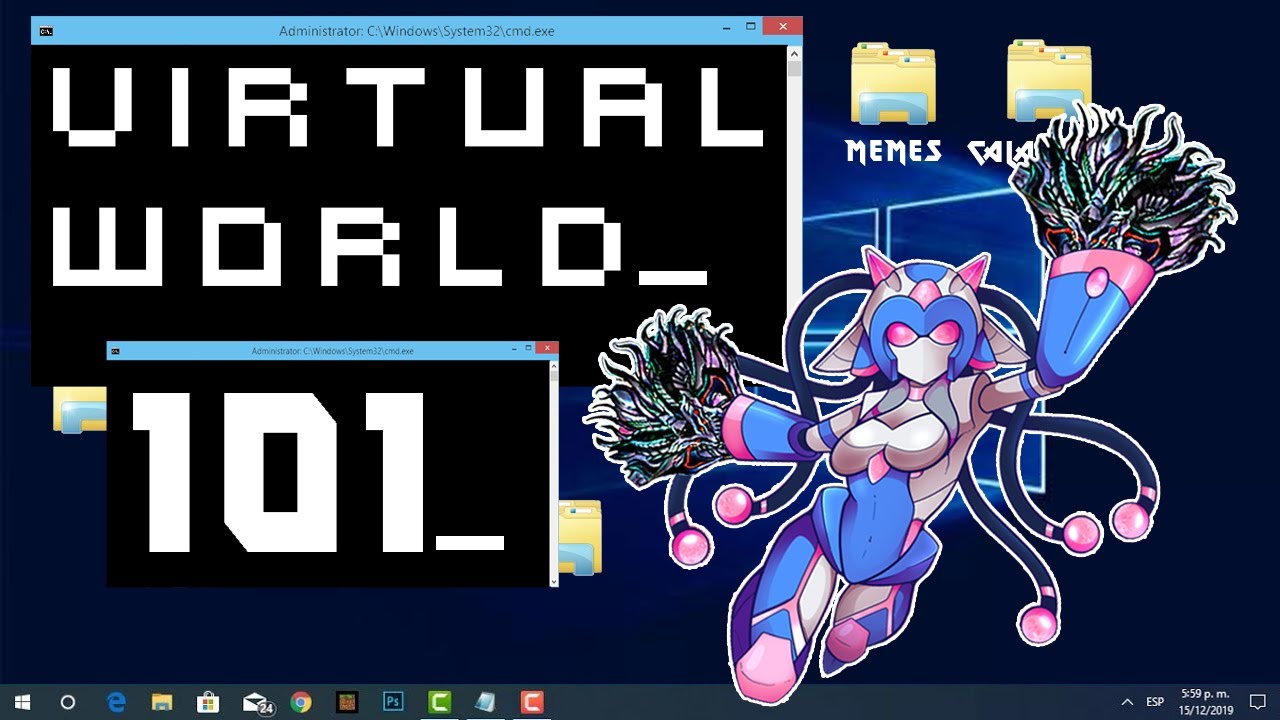
Task: Open the clock showing 5:59 p. m.
Action: point(1207,702)
